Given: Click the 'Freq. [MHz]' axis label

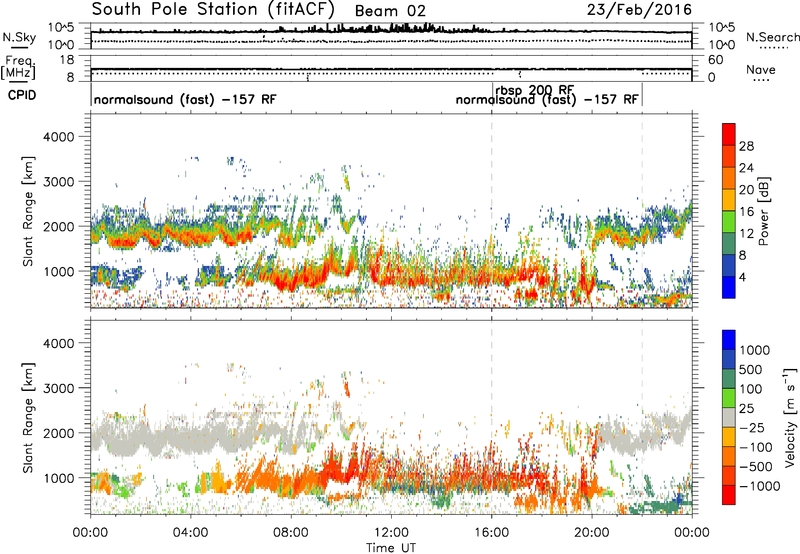Looking at the screenshot, I should click(18, 67).
